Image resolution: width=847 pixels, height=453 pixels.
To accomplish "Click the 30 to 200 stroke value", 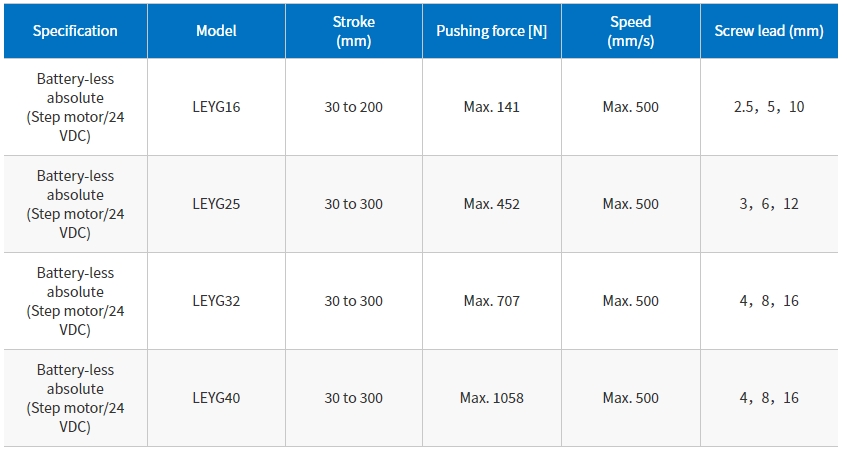I will pos(353,107).
